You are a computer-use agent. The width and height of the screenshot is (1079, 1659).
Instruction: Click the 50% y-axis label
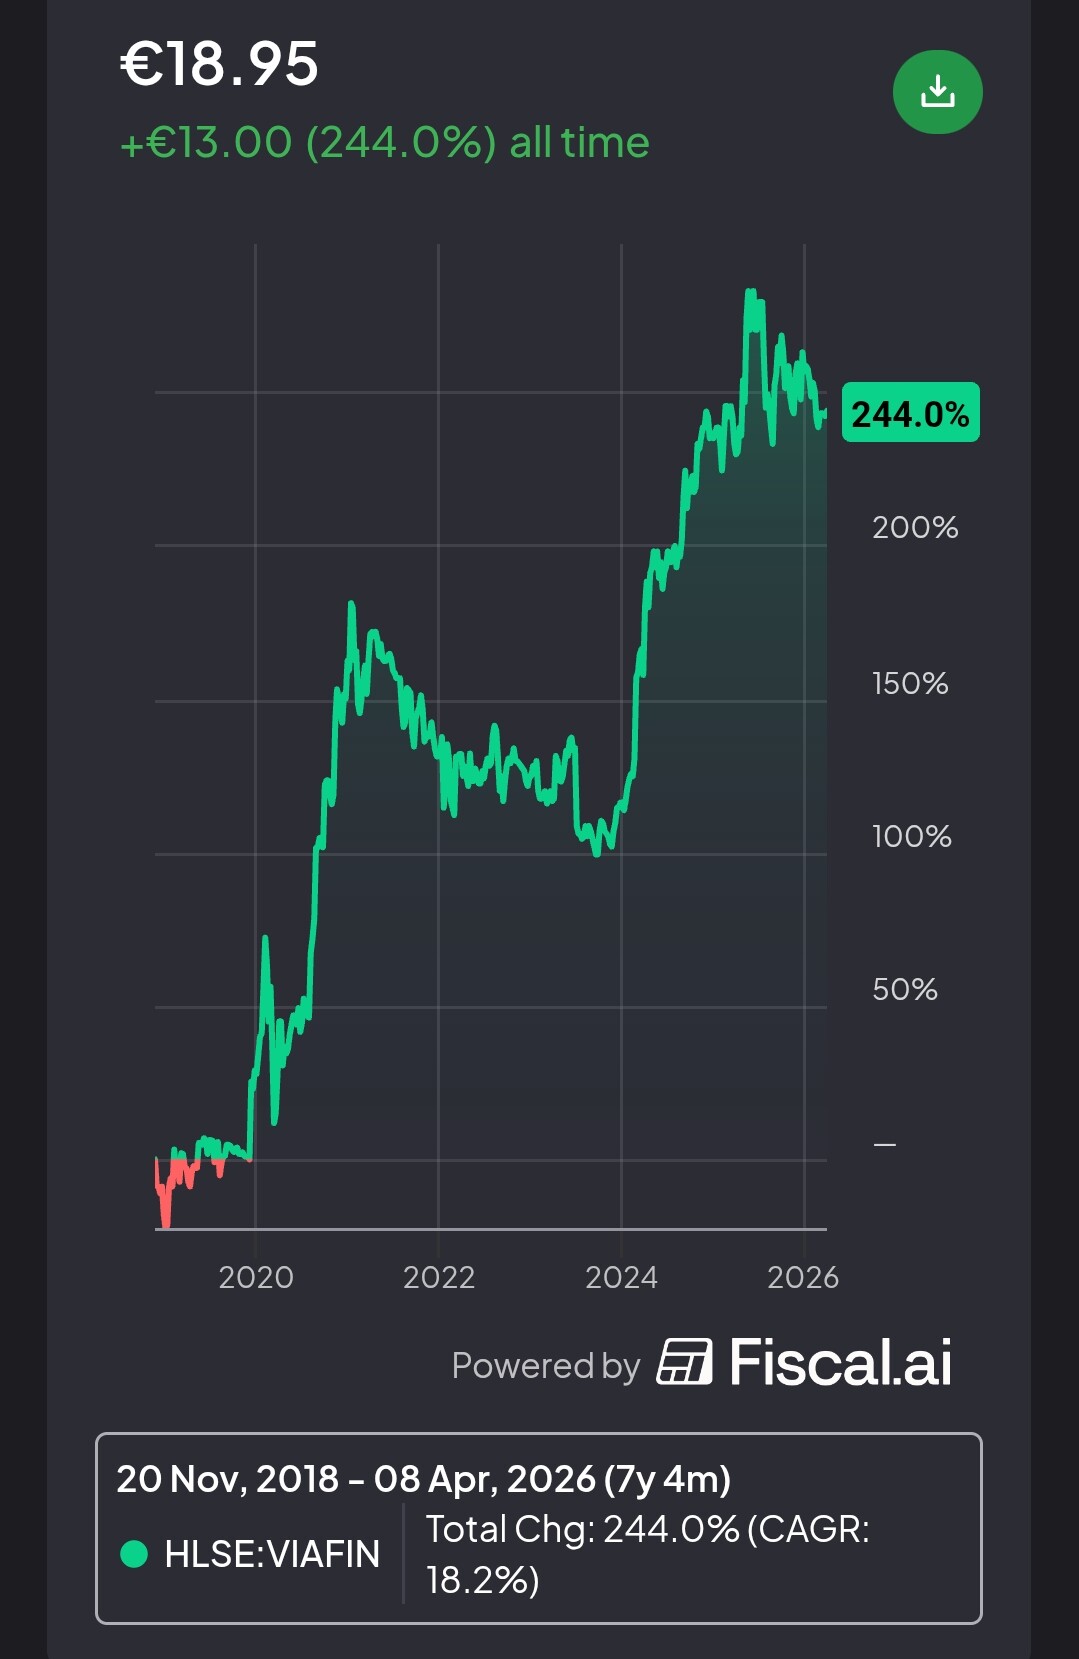pyautogui.click(x=905, y=989)
